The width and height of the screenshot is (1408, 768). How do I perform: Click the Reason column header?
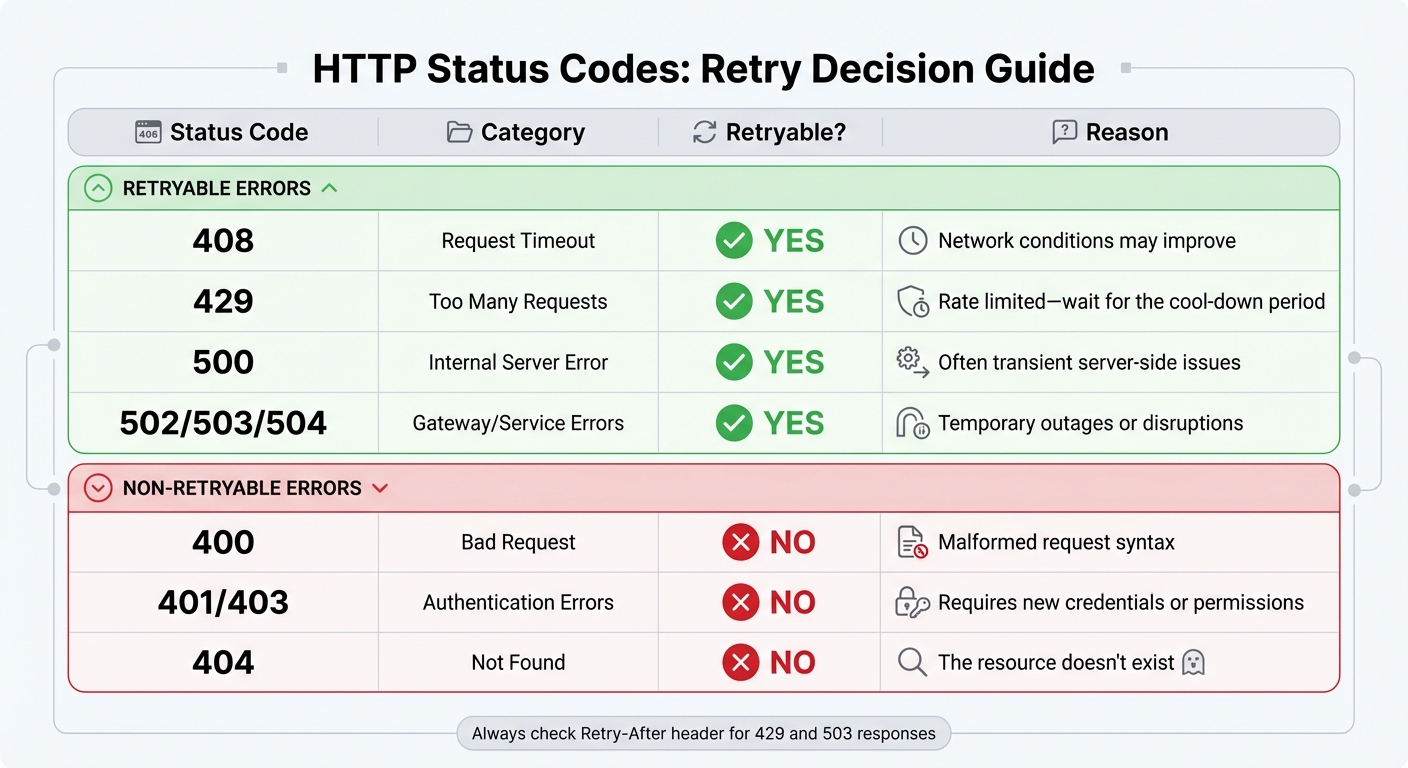[1111, 132]
